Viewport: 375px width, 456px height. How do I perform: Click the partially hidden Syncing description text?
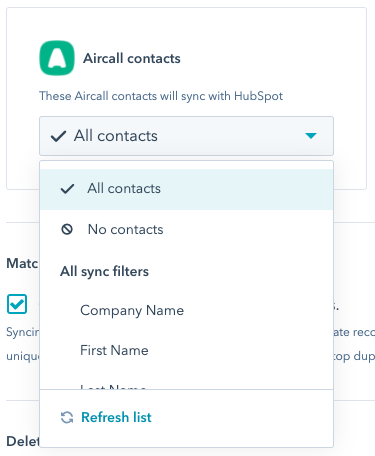23,332
